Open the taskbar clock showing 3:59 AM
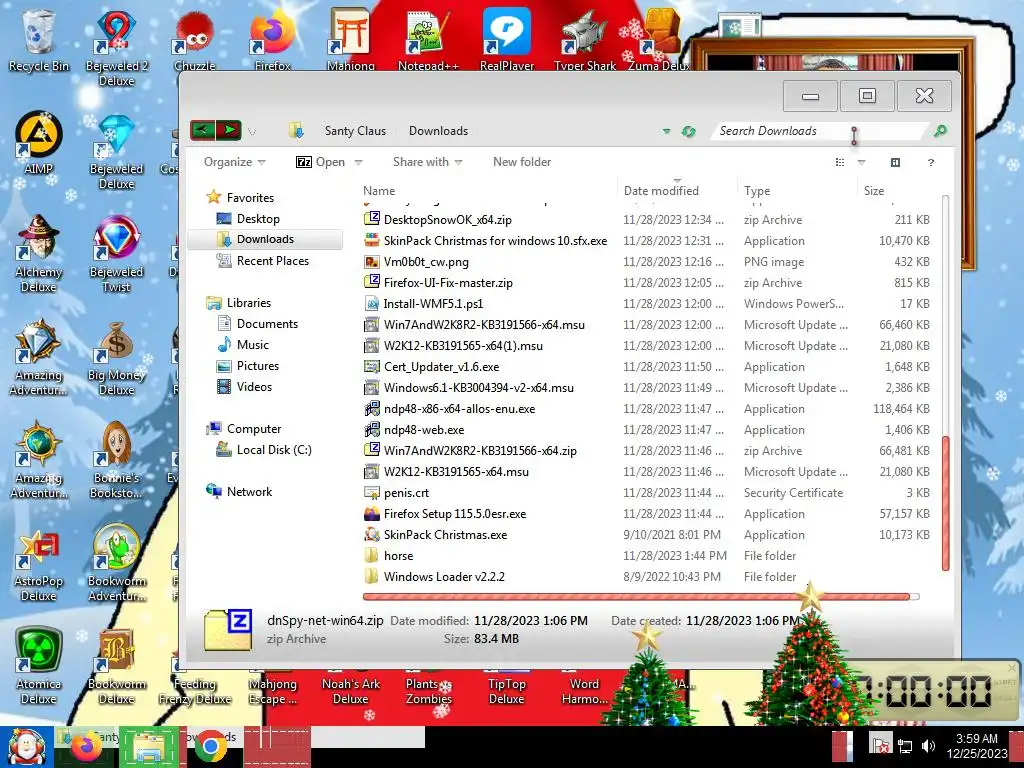1024x768 pixels. (x=976, y=746)
